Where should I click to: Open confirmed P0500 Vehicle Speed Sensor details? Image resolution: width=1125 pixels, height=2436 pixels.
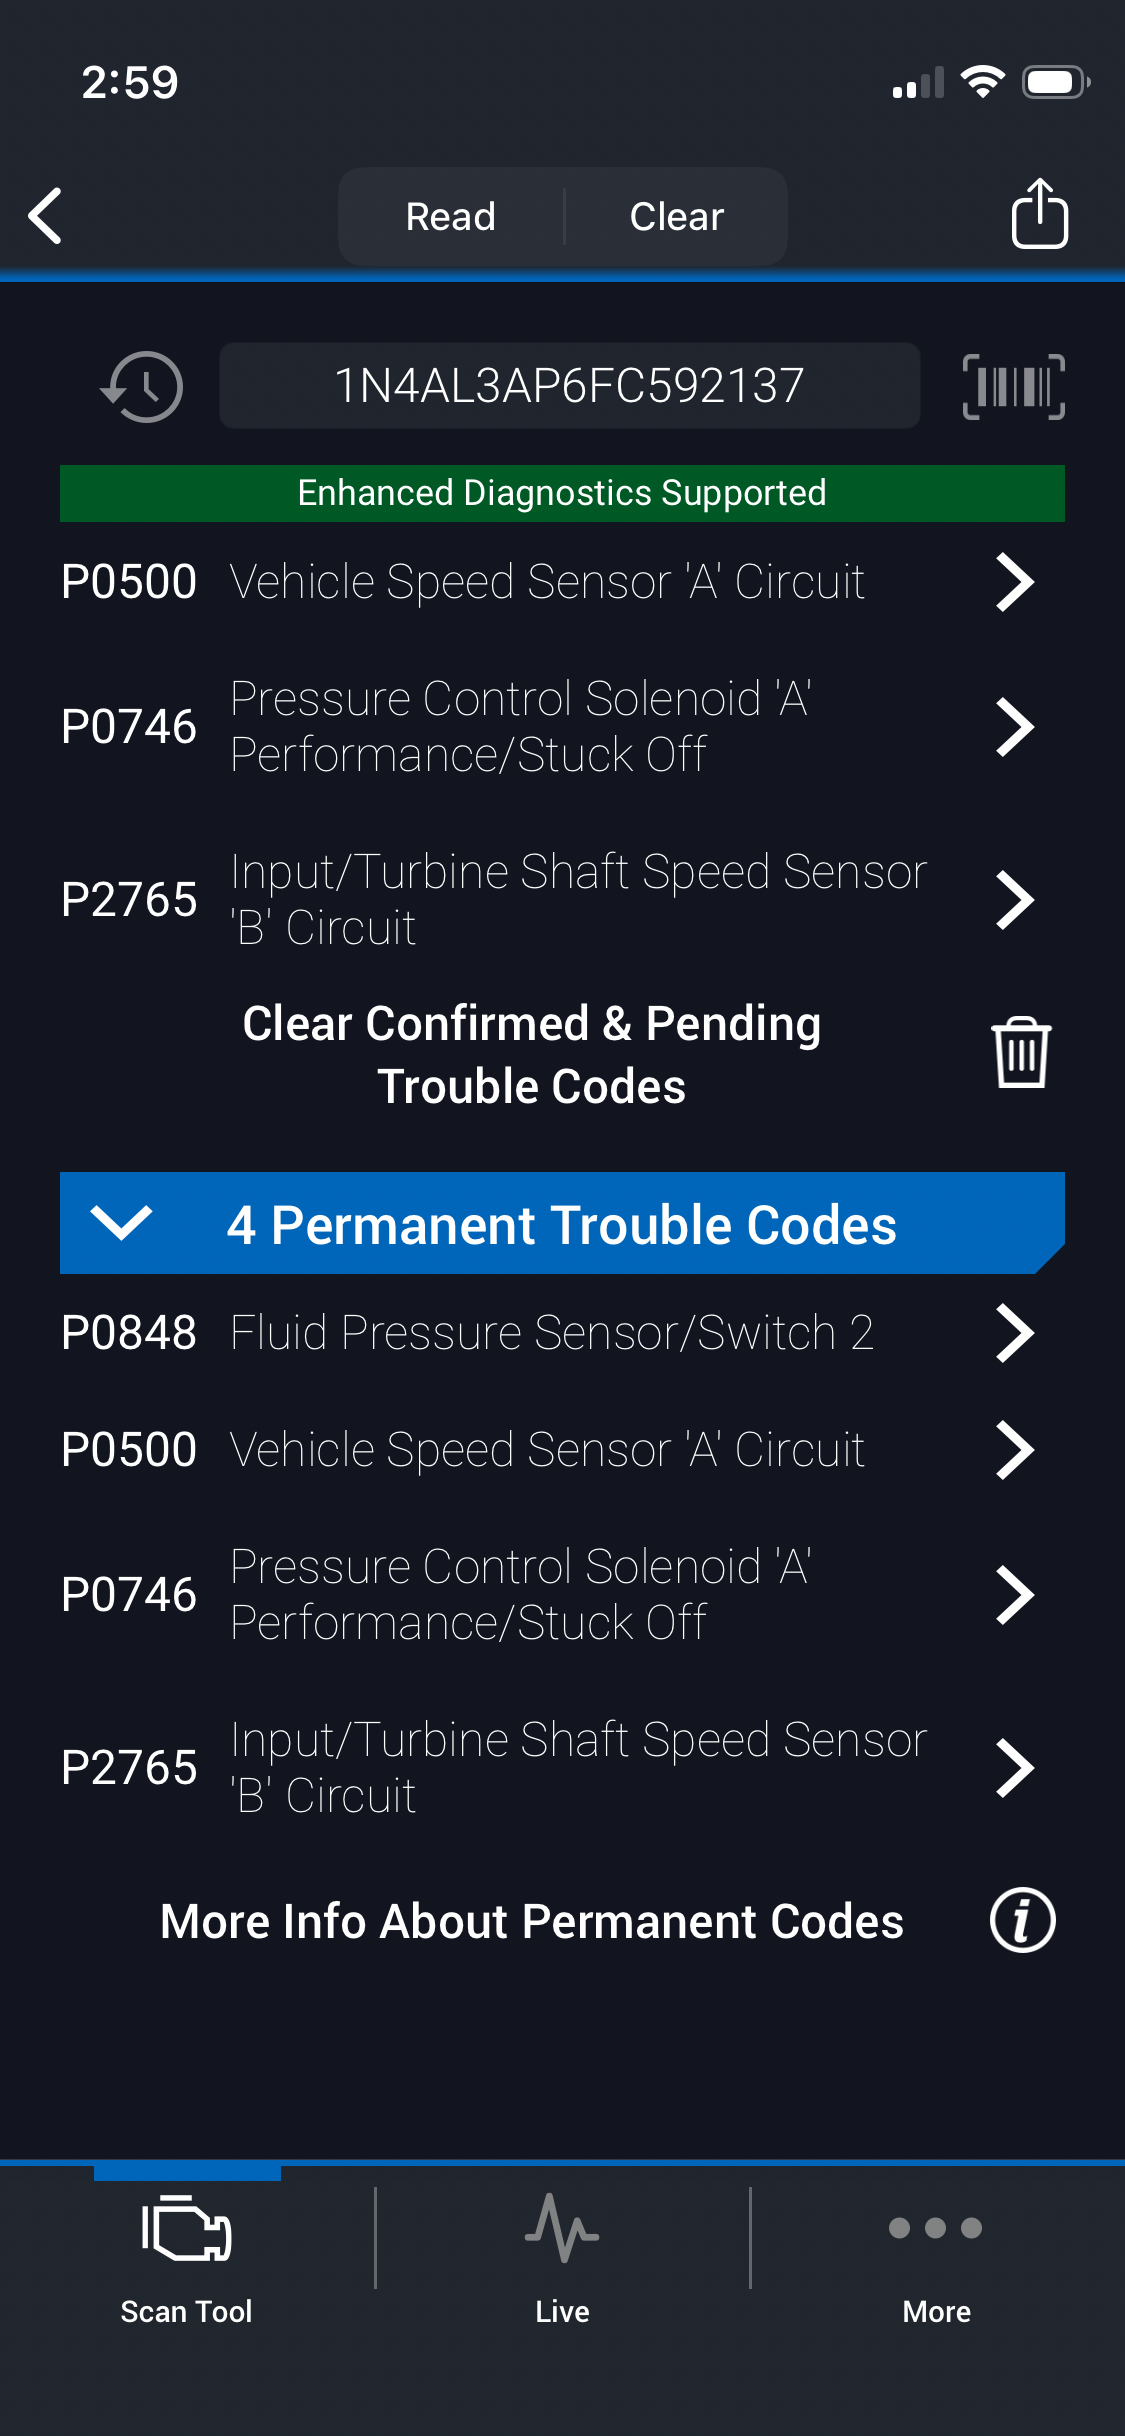[x=546, y=582]
